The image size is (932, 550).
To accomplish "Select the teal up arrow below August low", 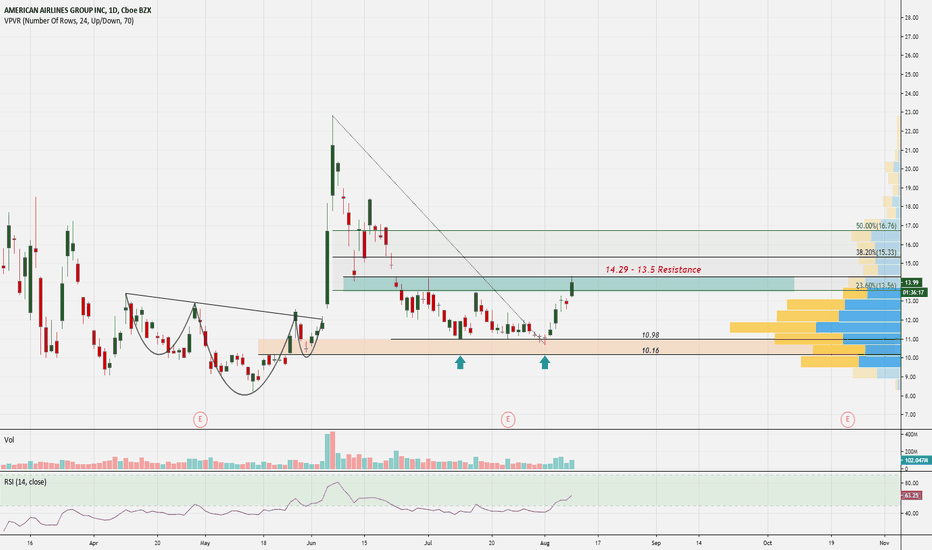I will point(544,362).
